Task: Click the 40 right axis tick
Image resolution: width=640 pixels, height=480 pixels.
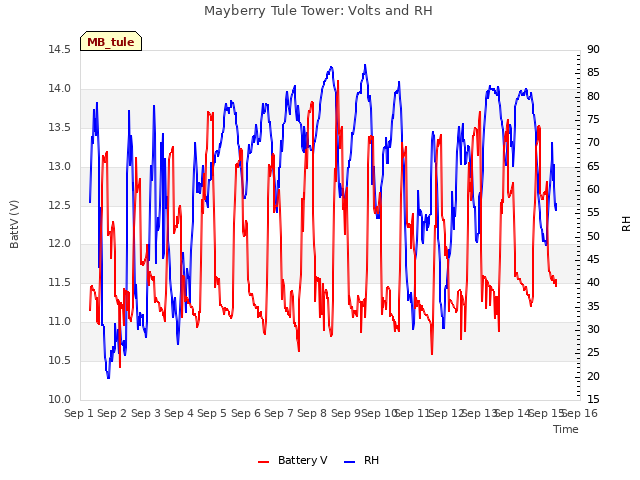Action: (593, 282)
